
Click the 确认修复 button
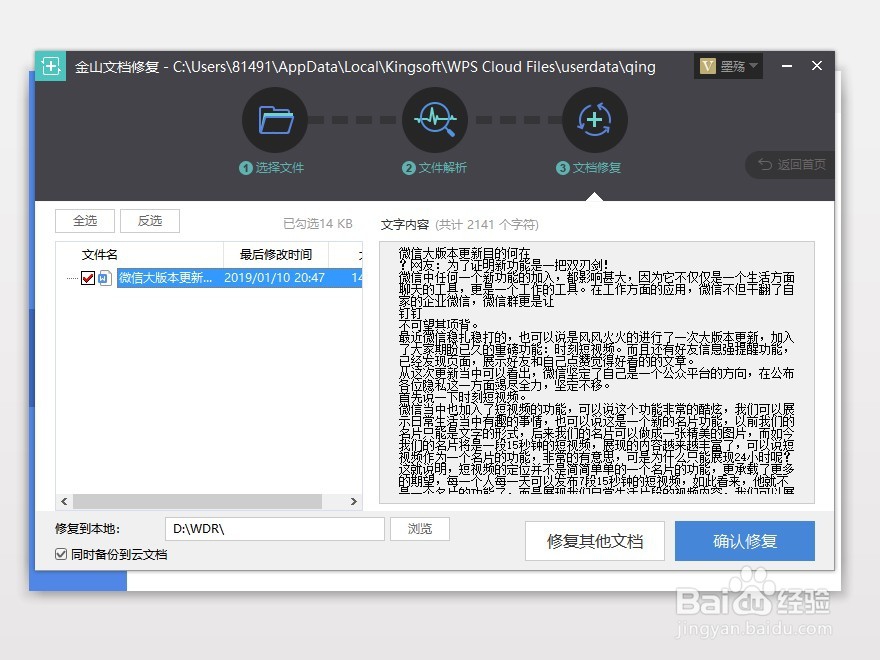[x=745, y=541]
